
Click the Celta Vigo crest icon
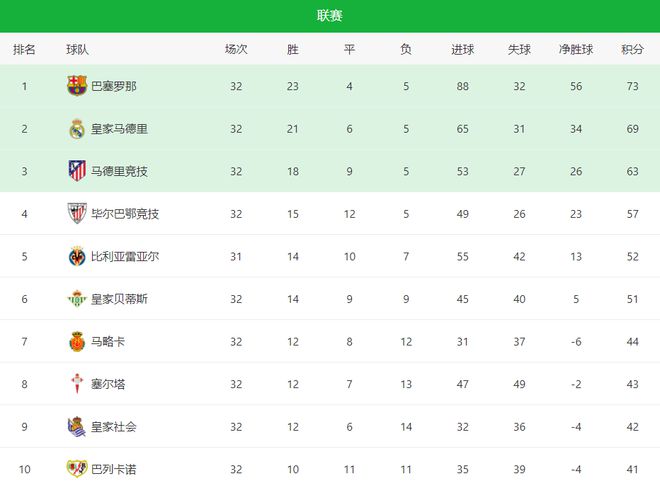[76, 384]
